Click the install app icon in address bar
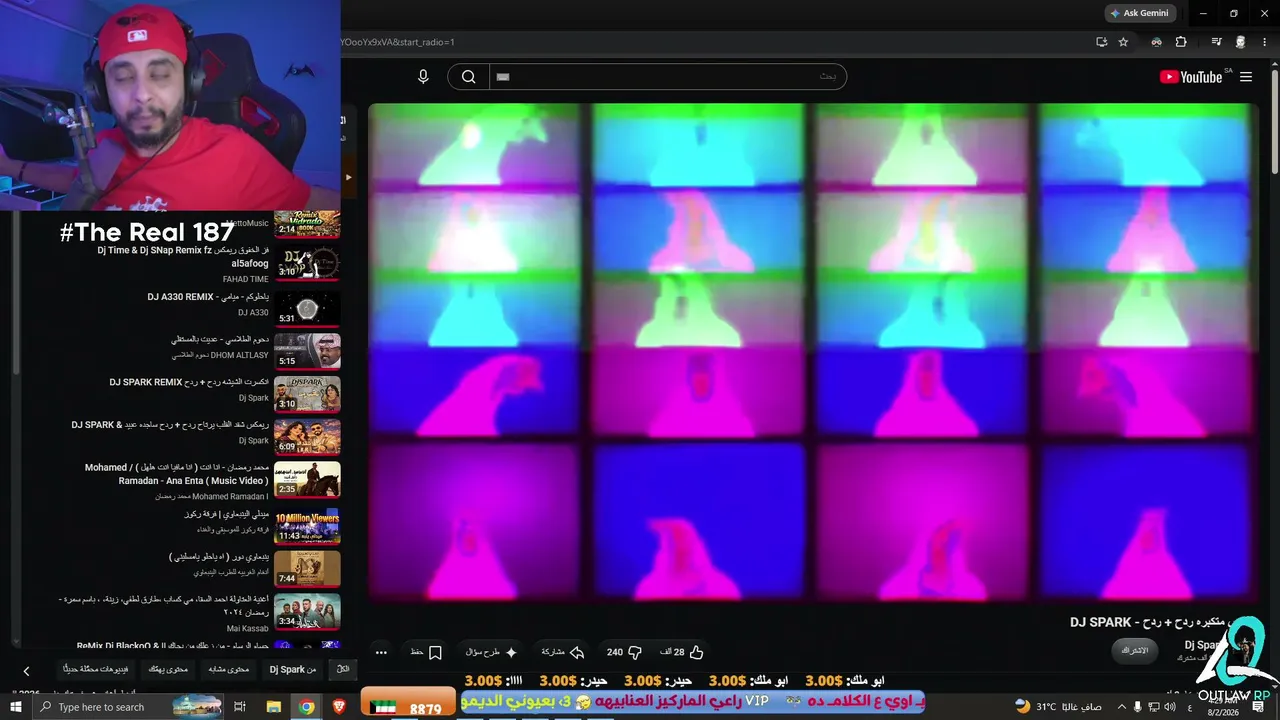Screen dimensions: 1280x720 coord(1101,42)
